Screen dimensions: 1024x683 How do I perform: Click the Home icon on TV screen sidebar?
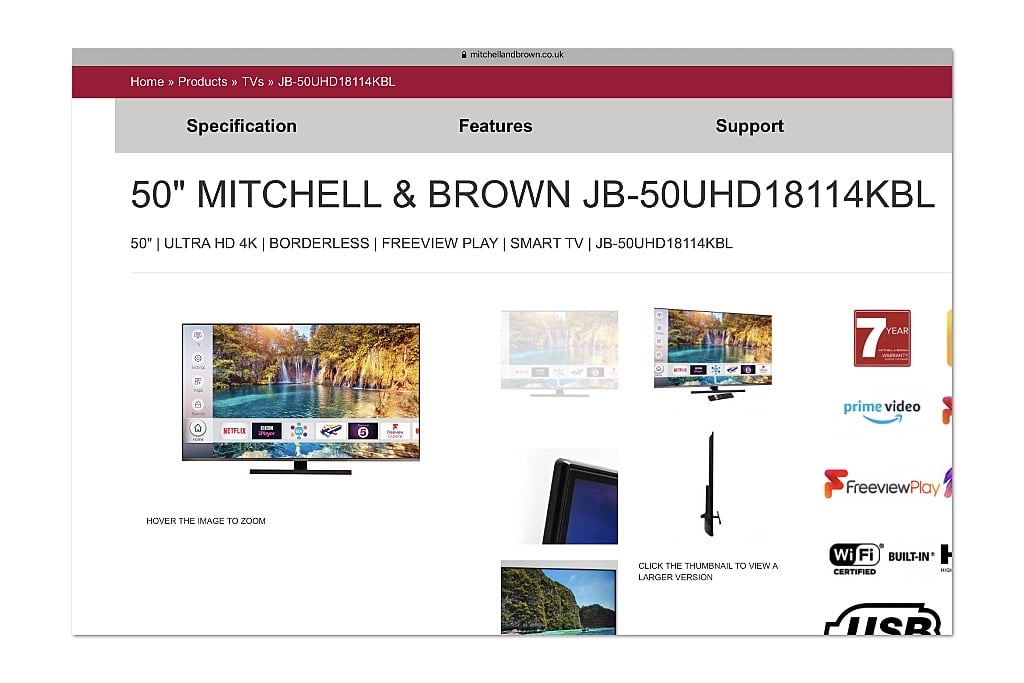tap(198, 429)
